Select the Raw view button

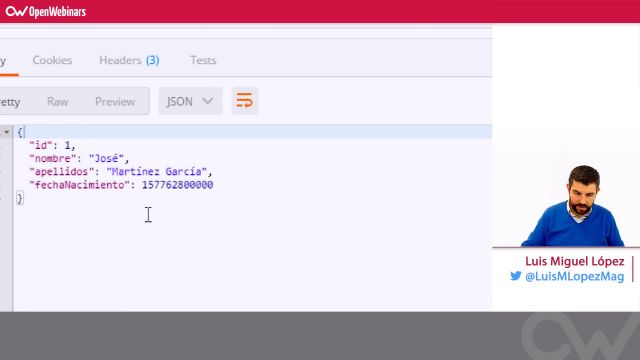58,102
